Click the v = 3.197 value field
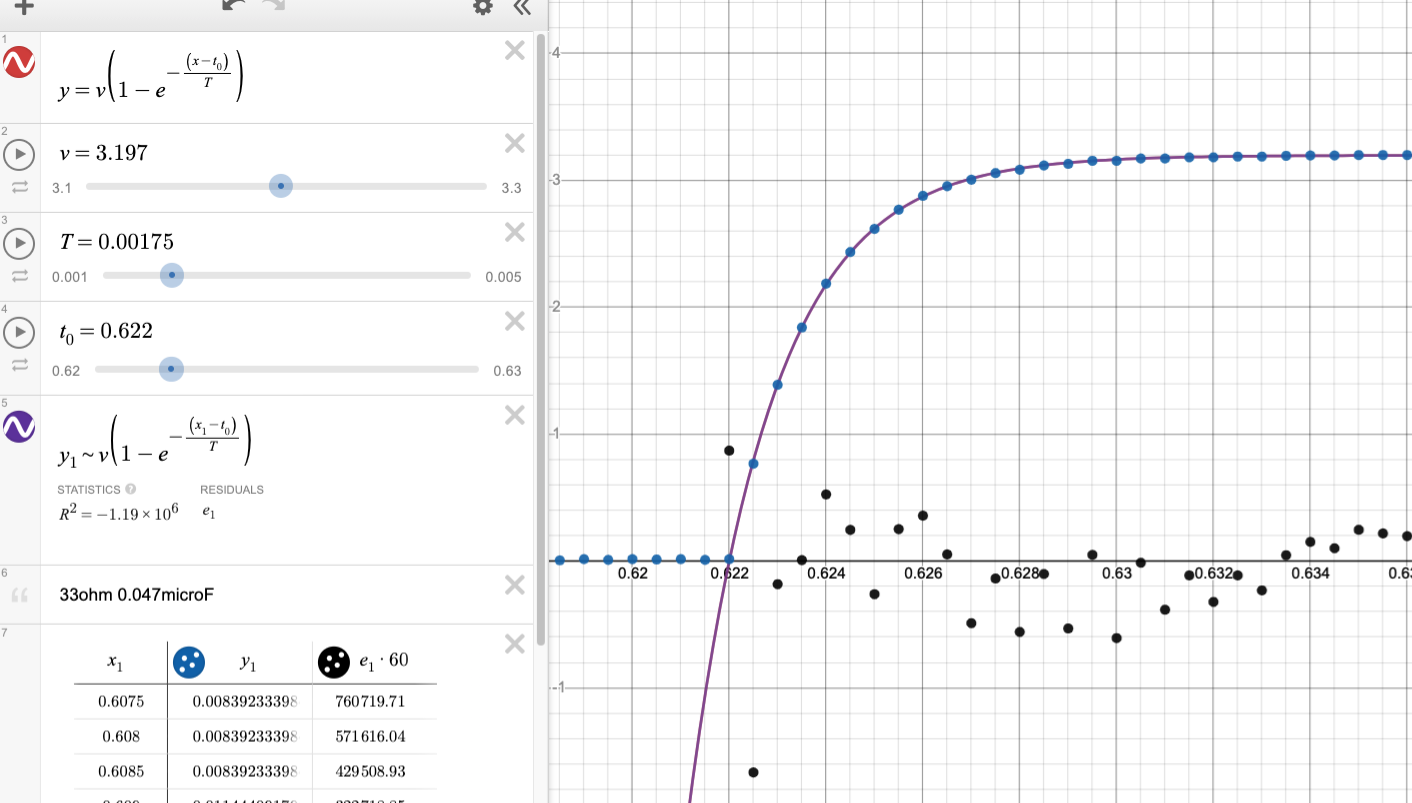The image size is (1412, 803). point(104,153)
